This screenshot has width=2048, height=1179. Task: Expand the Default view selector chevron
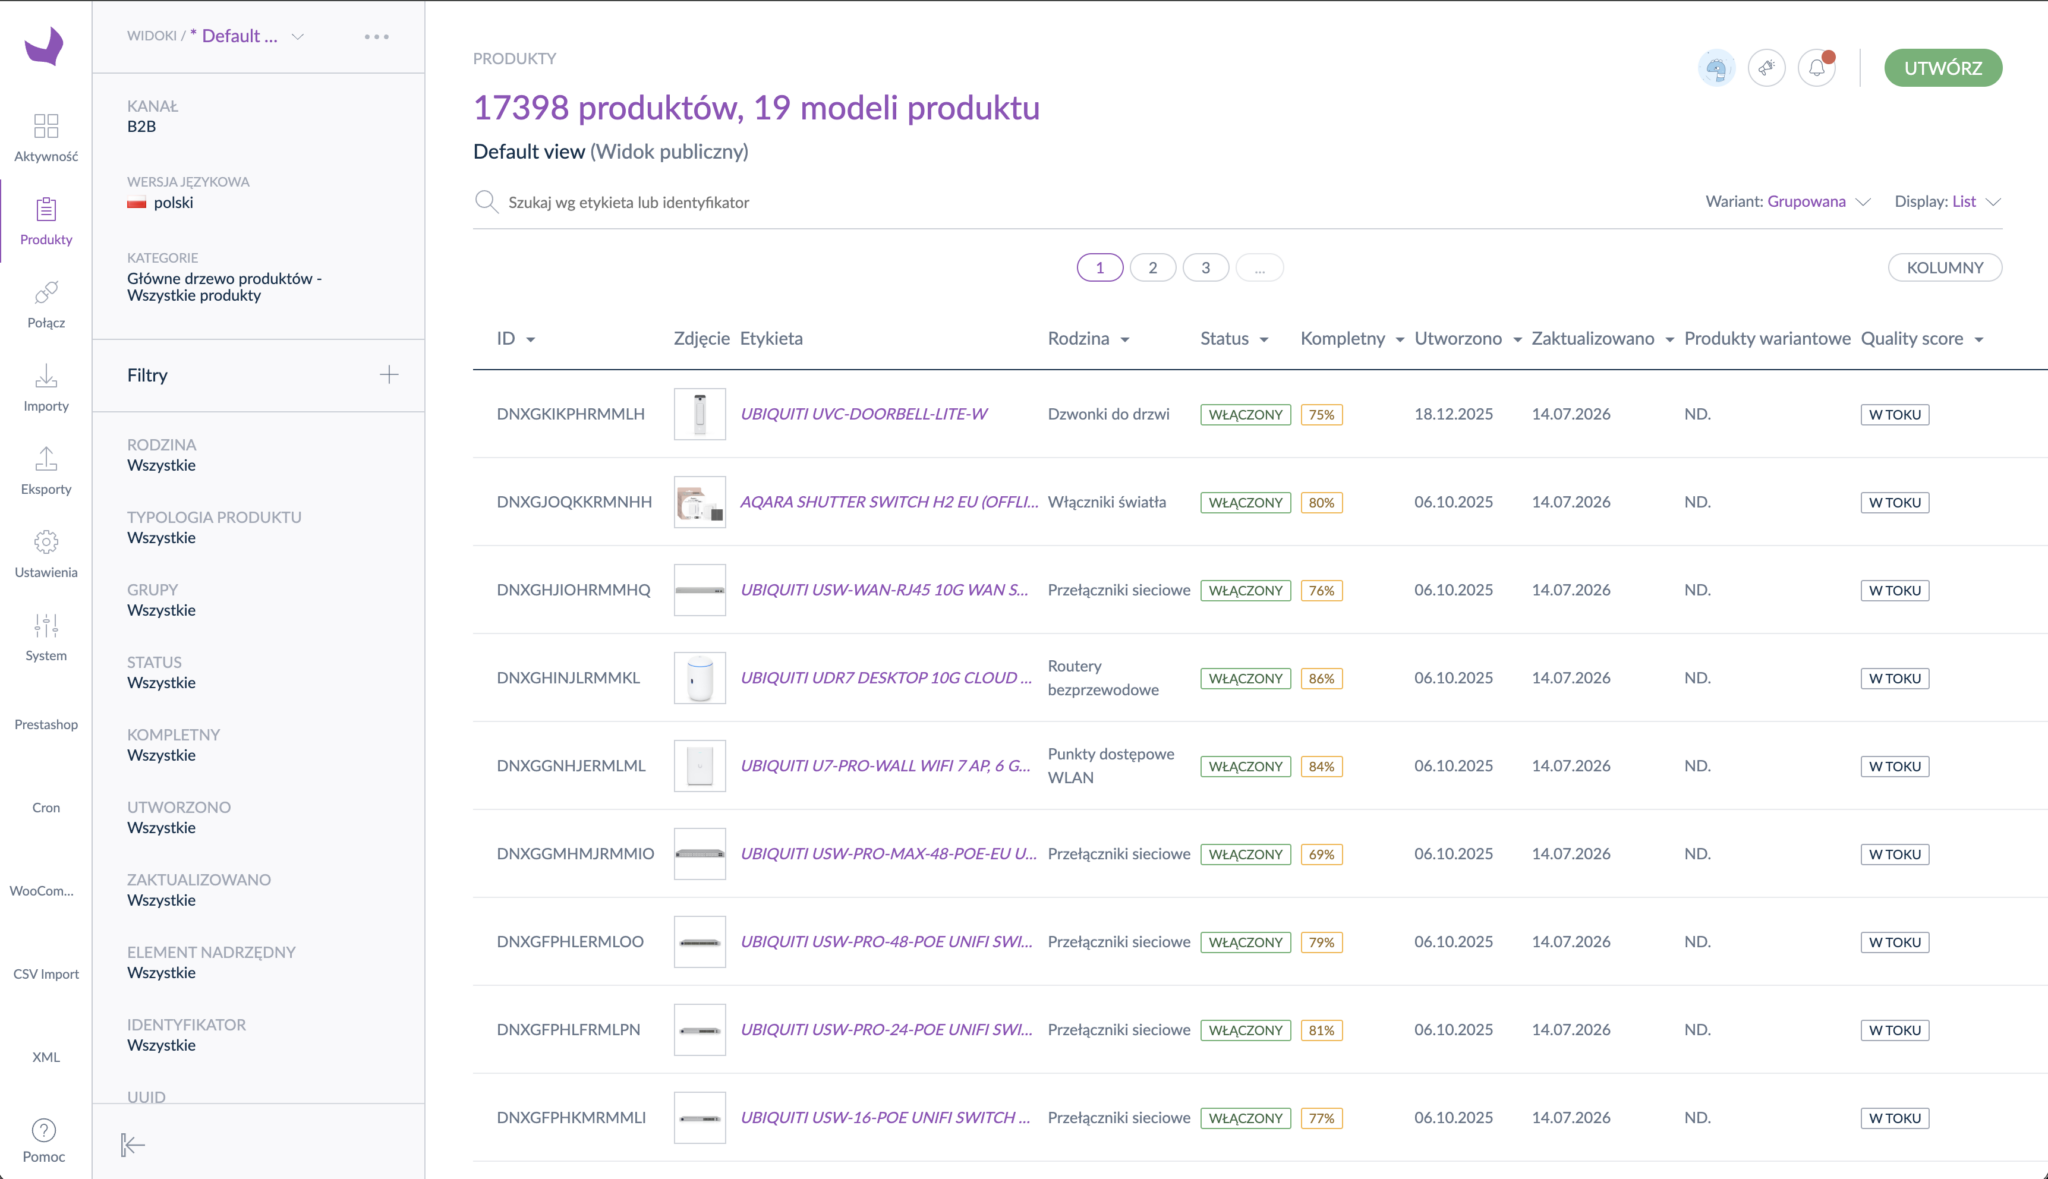coord(297,36)
